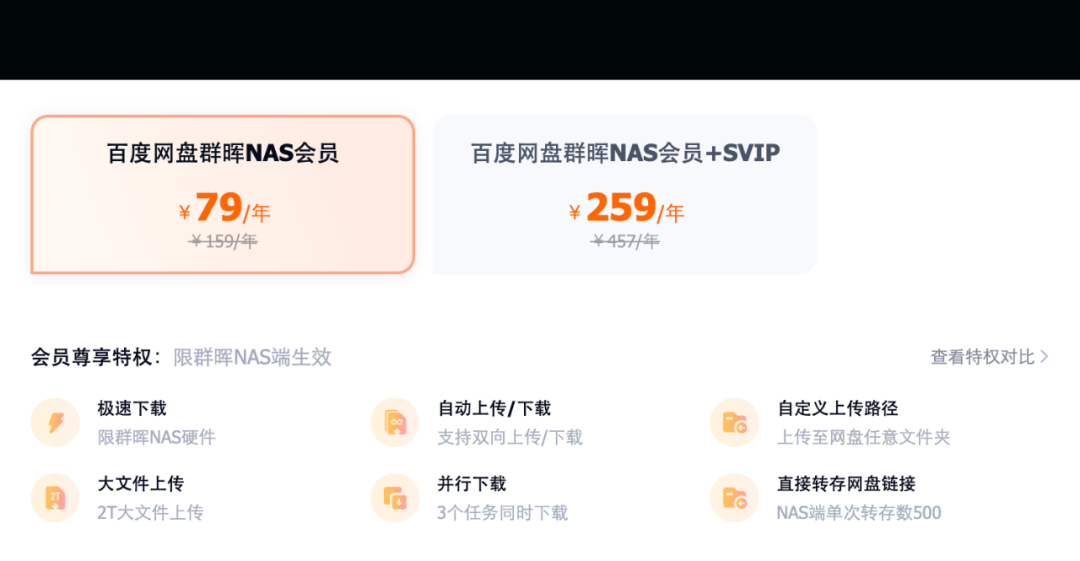Click the ¥79/年 price
The width and height of the screenshot is (1080, 561).
pyautogui.click(x=224, y=208)
